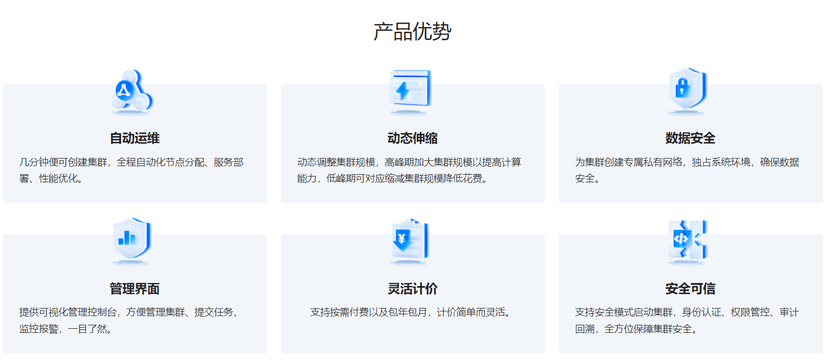828x360 pixels.
Task: Click description starting 提供可视化管理控制台
Action: pos(129,320)
